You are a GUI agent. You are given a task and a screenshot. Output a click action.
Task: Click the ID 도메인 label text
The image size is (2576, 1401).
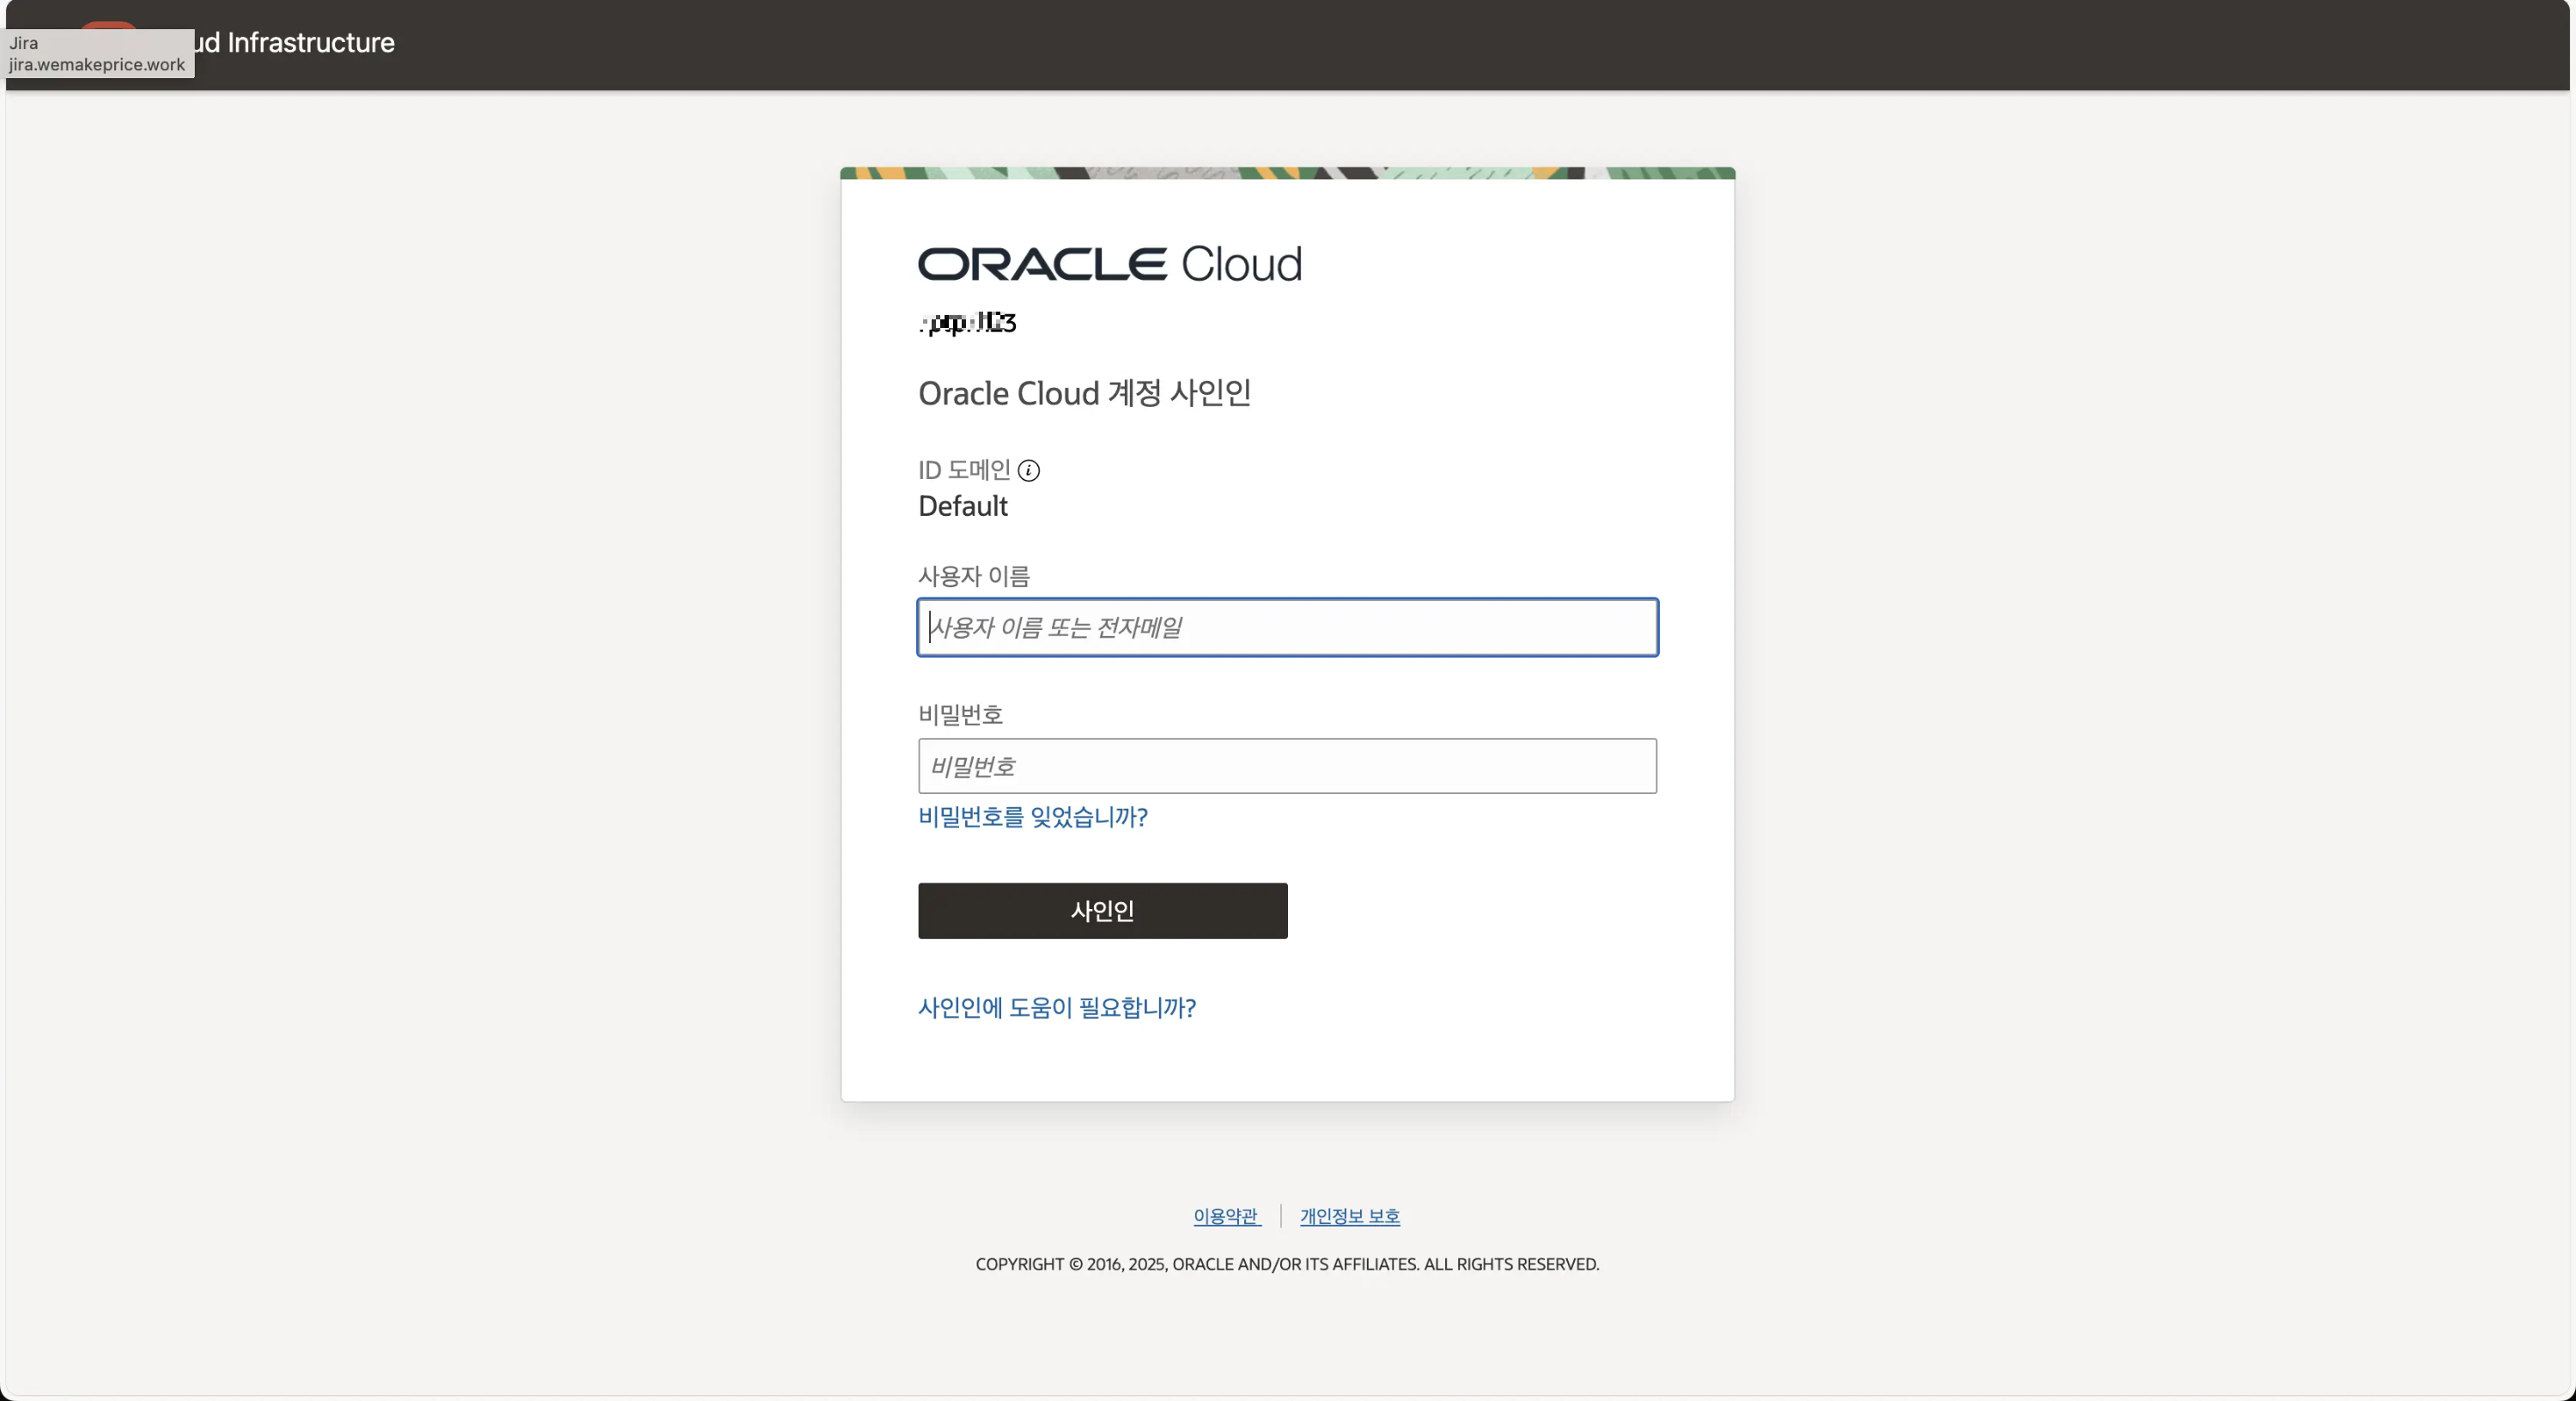pyautogui.click(x=964, y=470)
